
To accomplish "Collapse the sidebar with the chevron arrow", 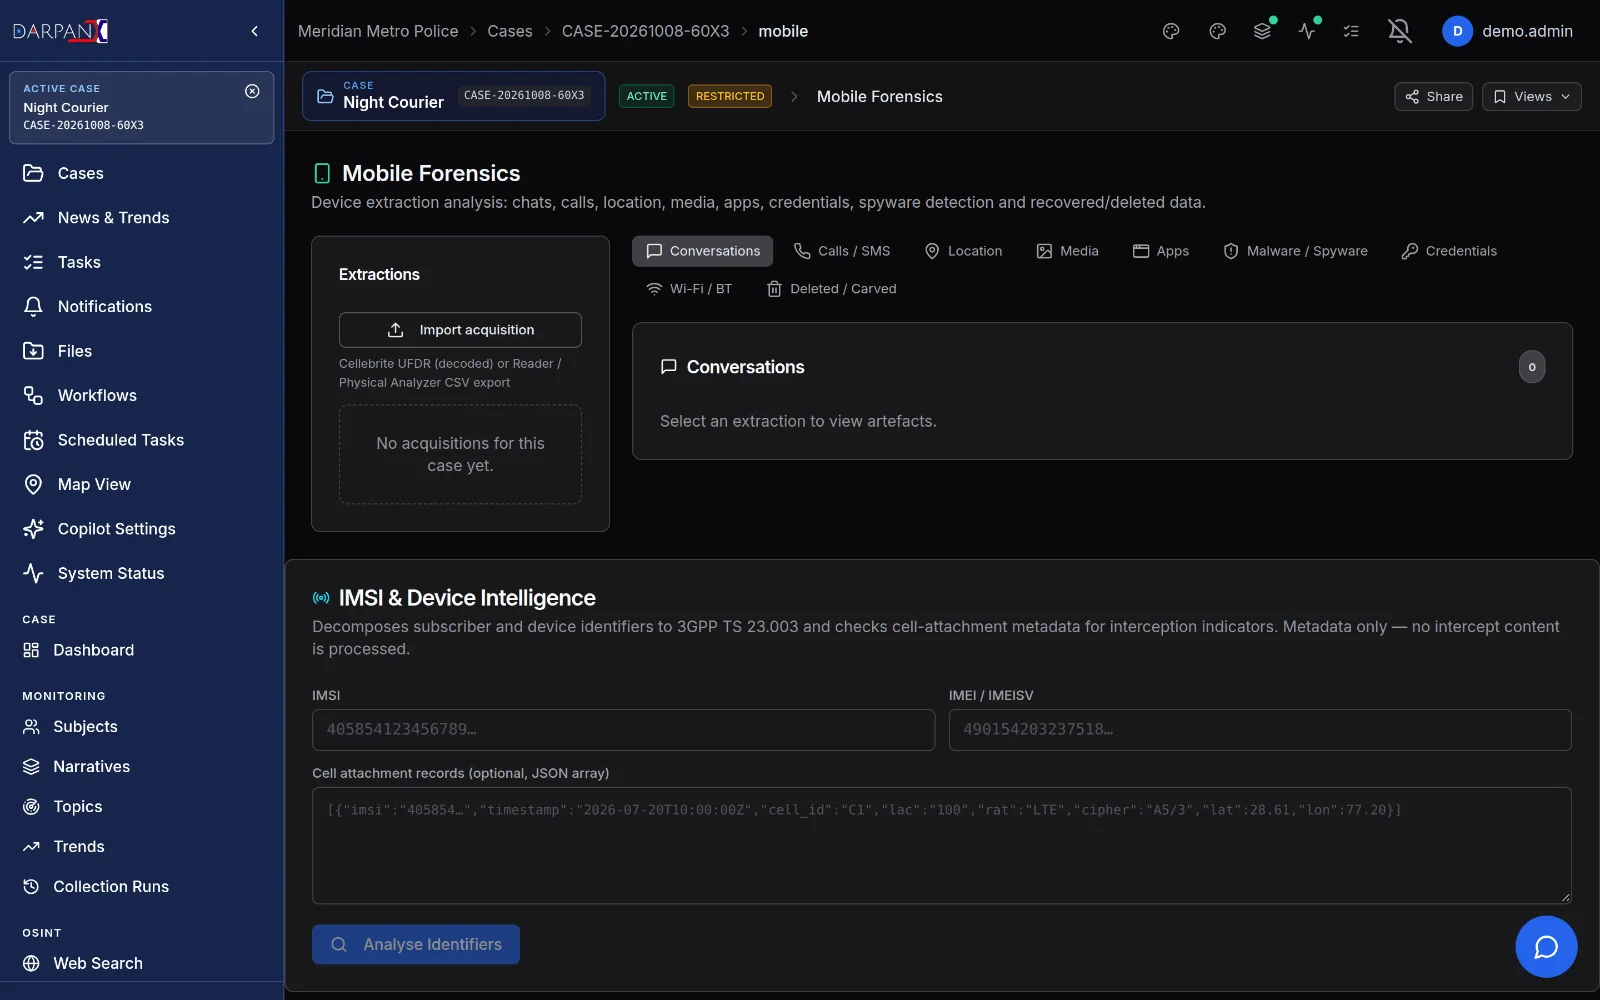I will coord(255,31).
